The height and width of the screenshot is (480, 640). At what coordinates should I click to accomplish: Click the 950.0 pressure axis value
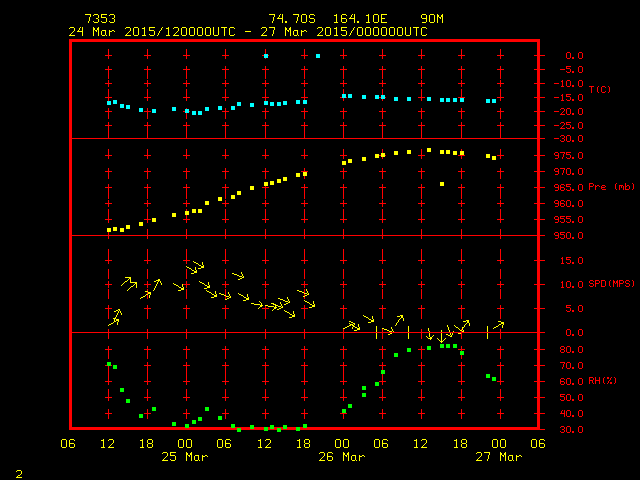pyautogui.click(x=569, y=236)
